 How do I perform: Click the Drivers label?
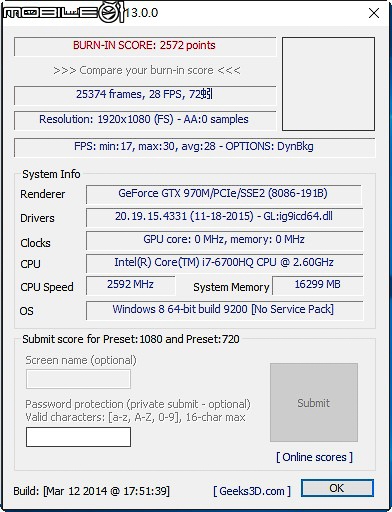pos(37,218)
